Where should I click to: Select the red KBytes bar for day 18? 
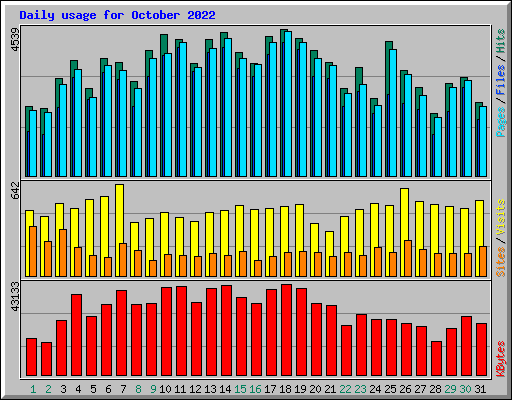[x=286, y=330]
